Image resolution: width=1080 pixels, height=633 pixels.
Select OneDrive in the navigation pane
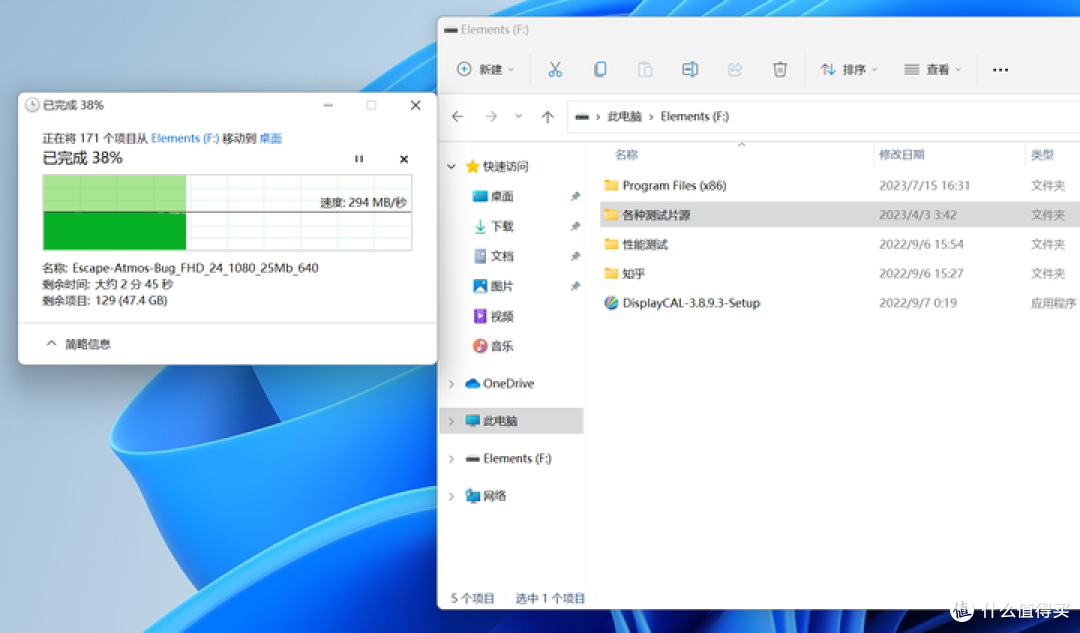tap(500, 384)
